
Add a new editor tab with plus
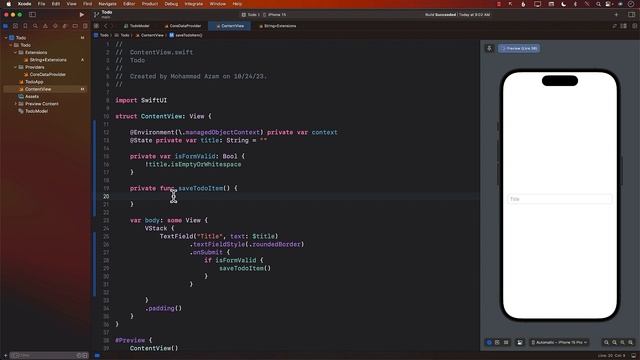(x=616, y=15)
